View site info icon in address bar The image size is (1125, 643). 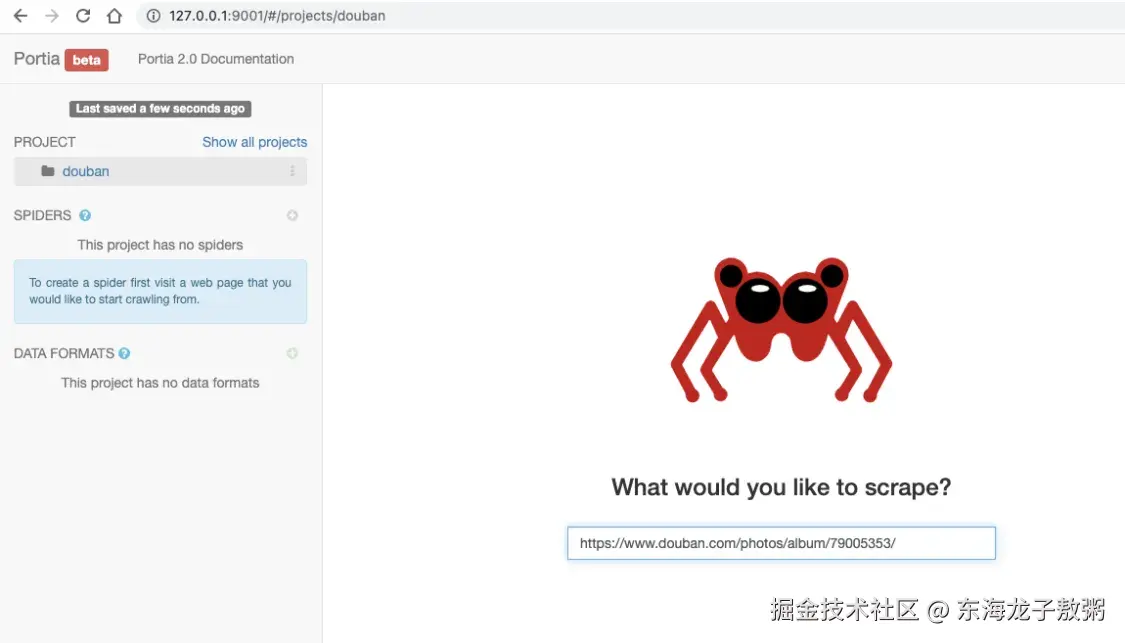tap(153, 16)
